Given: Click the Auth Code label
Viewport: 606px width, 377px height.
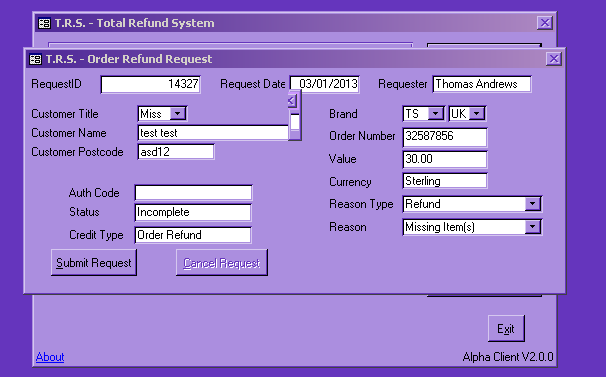Looking at the screenshot, I should click(94, 193).
